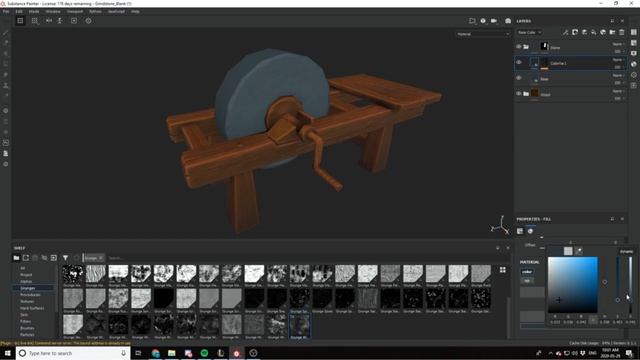Image resolution: width=640 pixels, height=360 pixels.
Task: Open the Texture Set List dock icon
Action: 633,32
